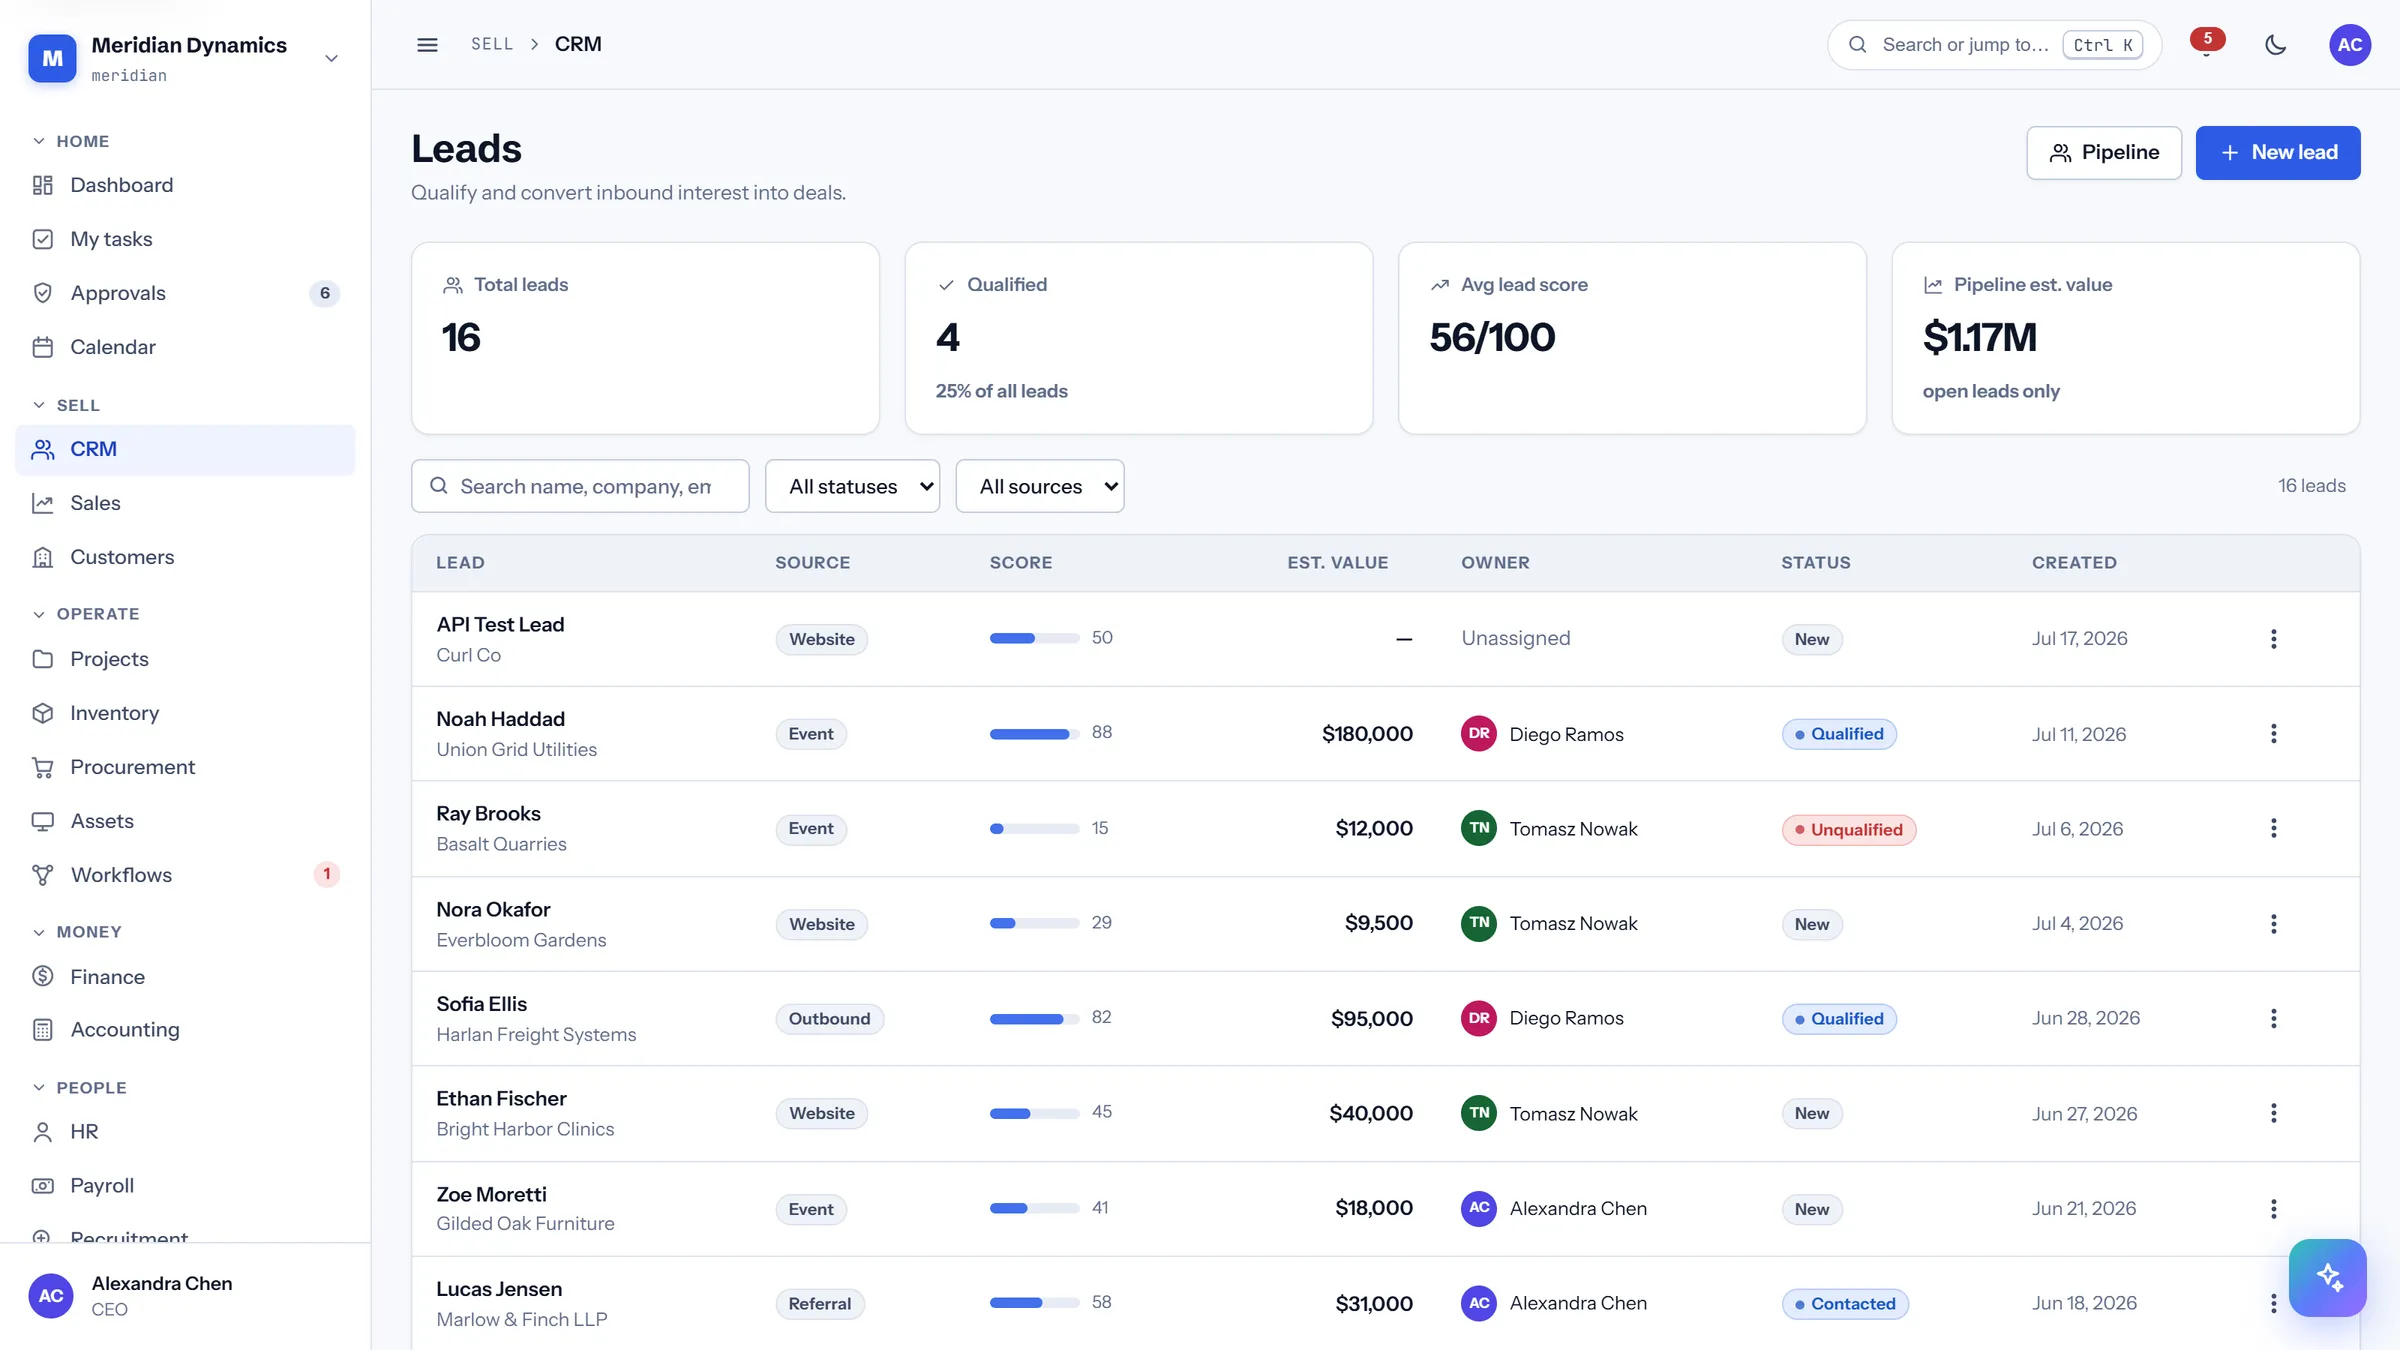Open Approvals in sidebar
2400x1350 pixels.
[x=185, y=293]
